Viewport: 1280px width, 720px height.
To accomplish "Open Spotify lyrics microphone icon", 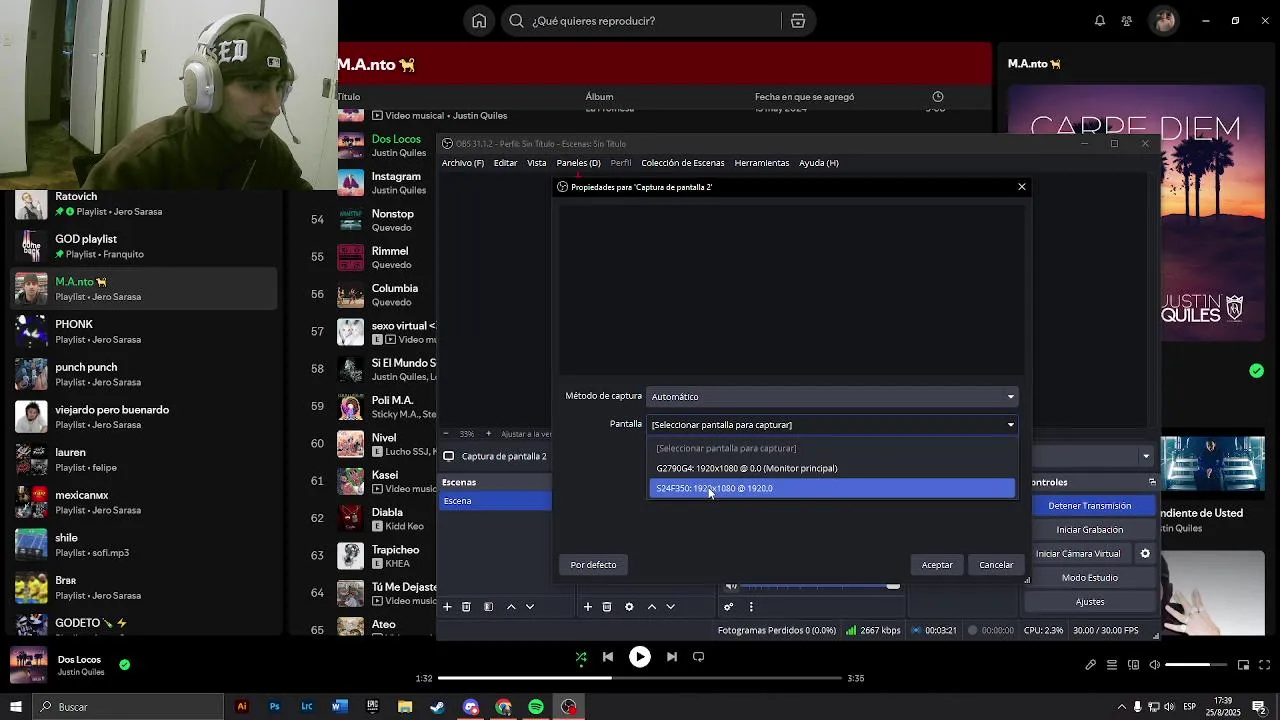I will [x=1091, y=665].
